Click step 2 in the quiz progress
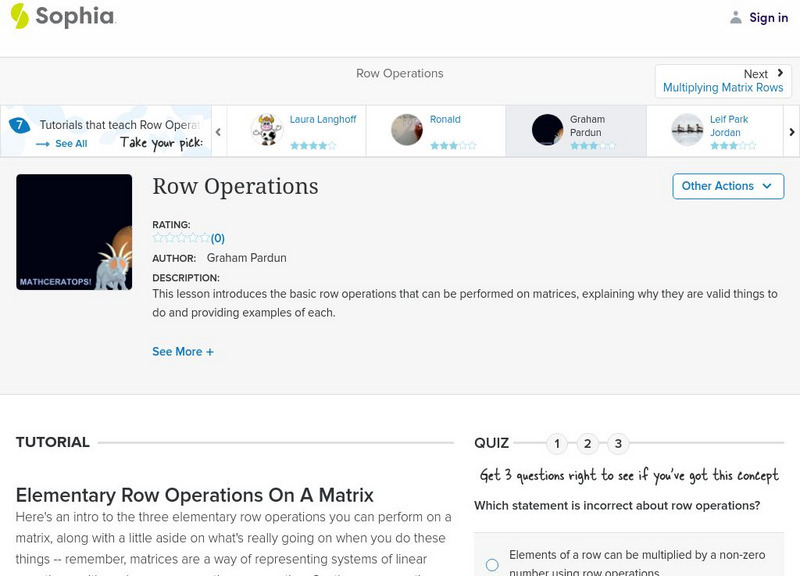The image size is (800, 576). (x=586, y=442)
